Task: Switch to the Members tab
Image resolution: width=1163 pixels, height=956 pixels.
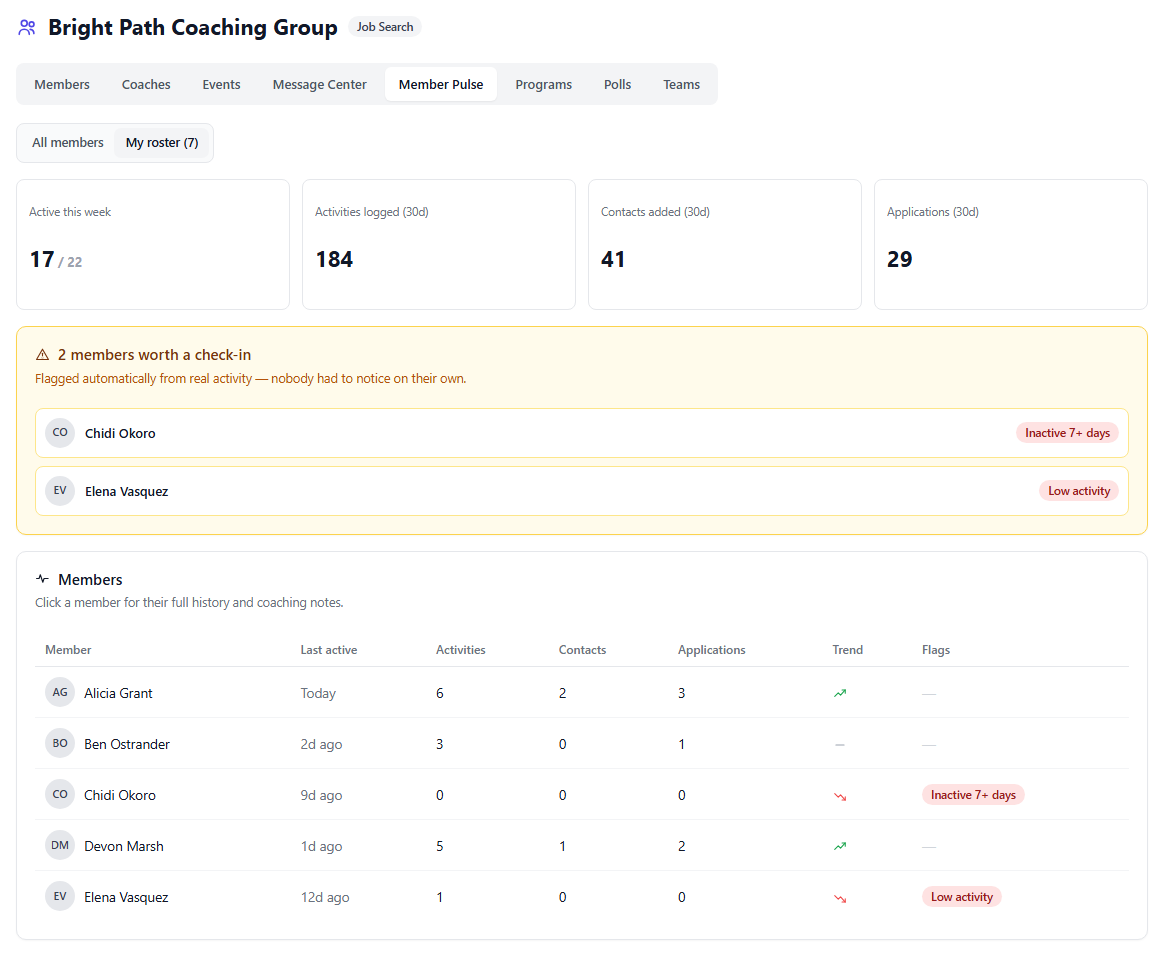Action: click(x=62, y=85)
